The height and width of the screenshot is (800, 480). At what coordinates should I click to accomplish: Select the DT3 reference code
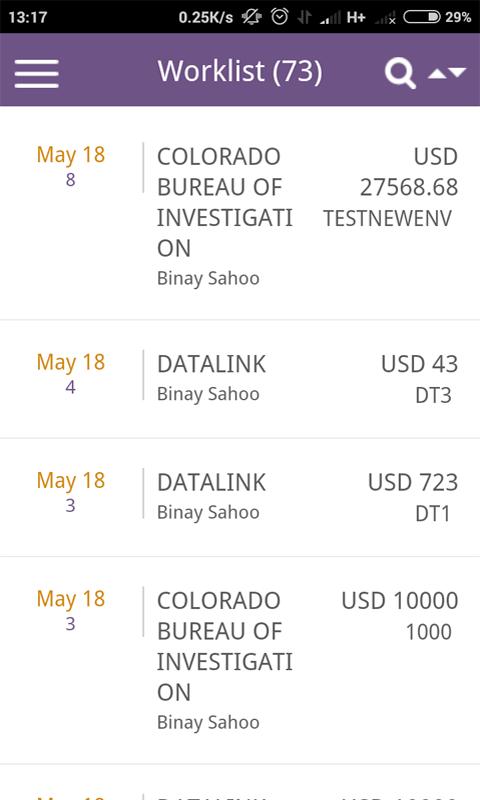[433, 395]
